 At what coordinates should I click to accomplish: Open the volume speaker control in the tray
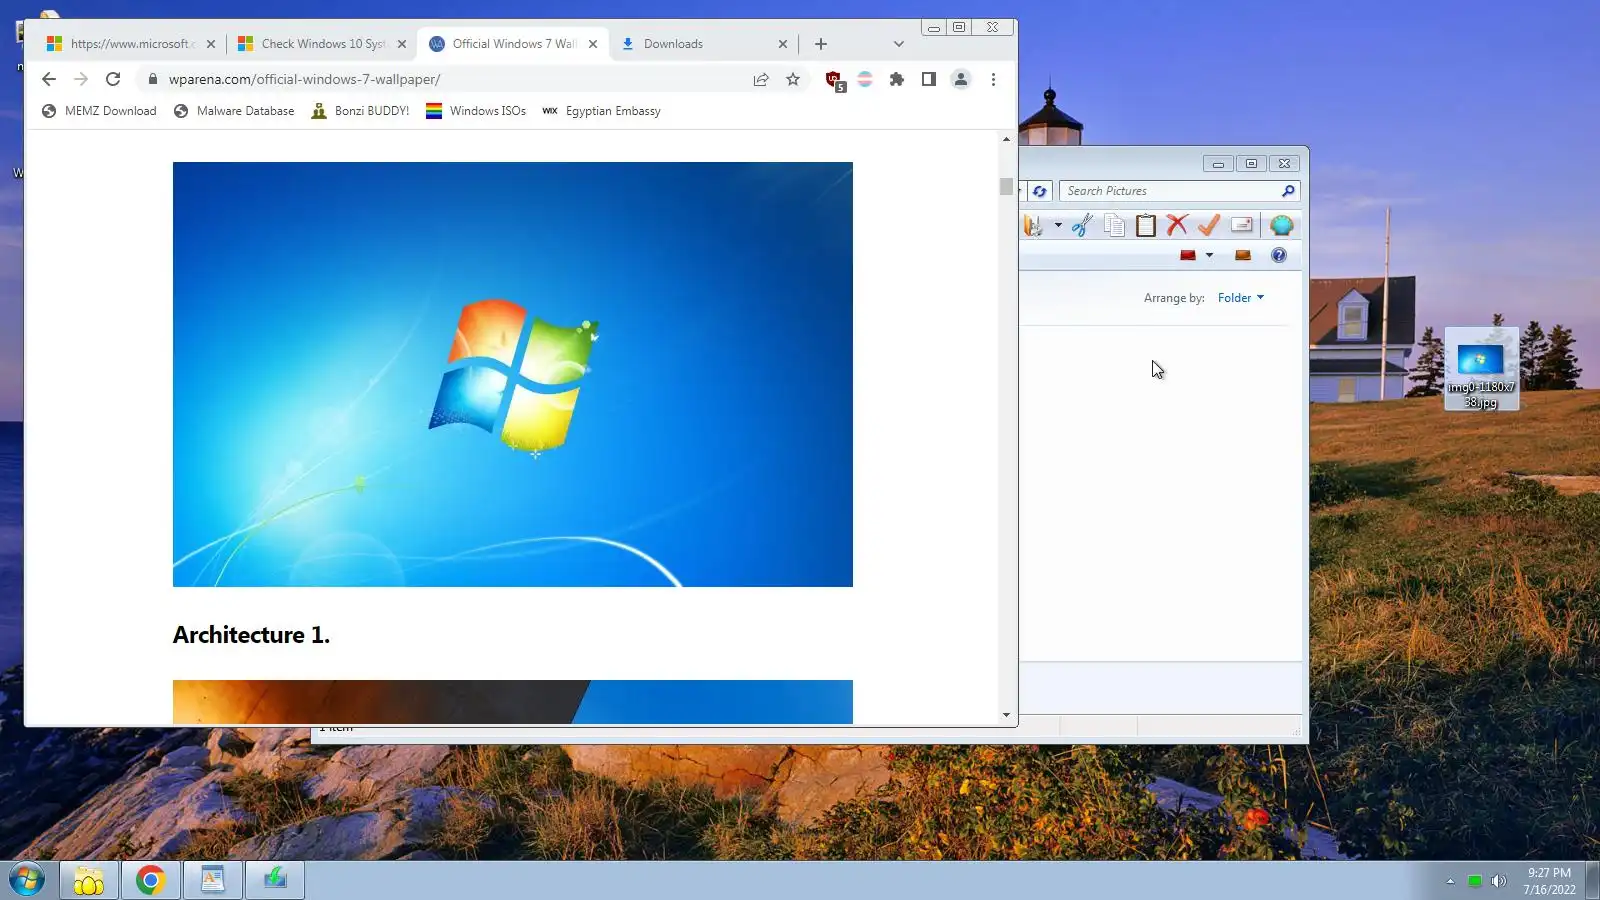(x=1498, y=881)
